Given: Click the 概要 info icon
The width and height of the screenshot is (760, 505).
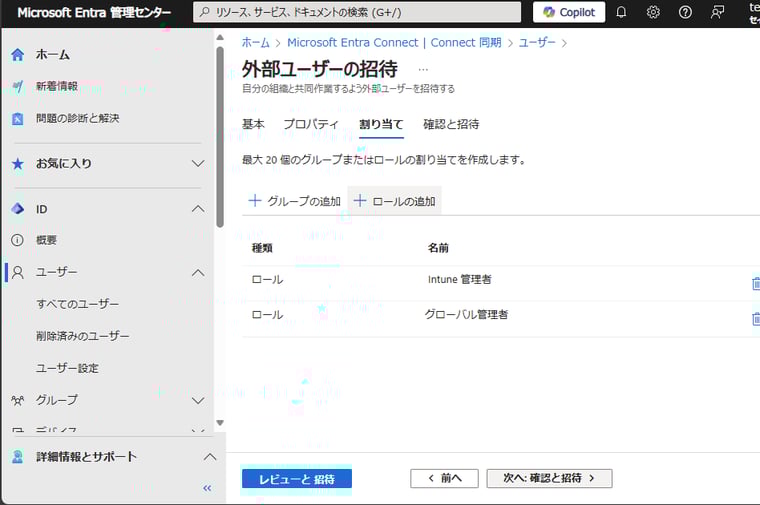Looking at the screenshot, I should point(17,240).
